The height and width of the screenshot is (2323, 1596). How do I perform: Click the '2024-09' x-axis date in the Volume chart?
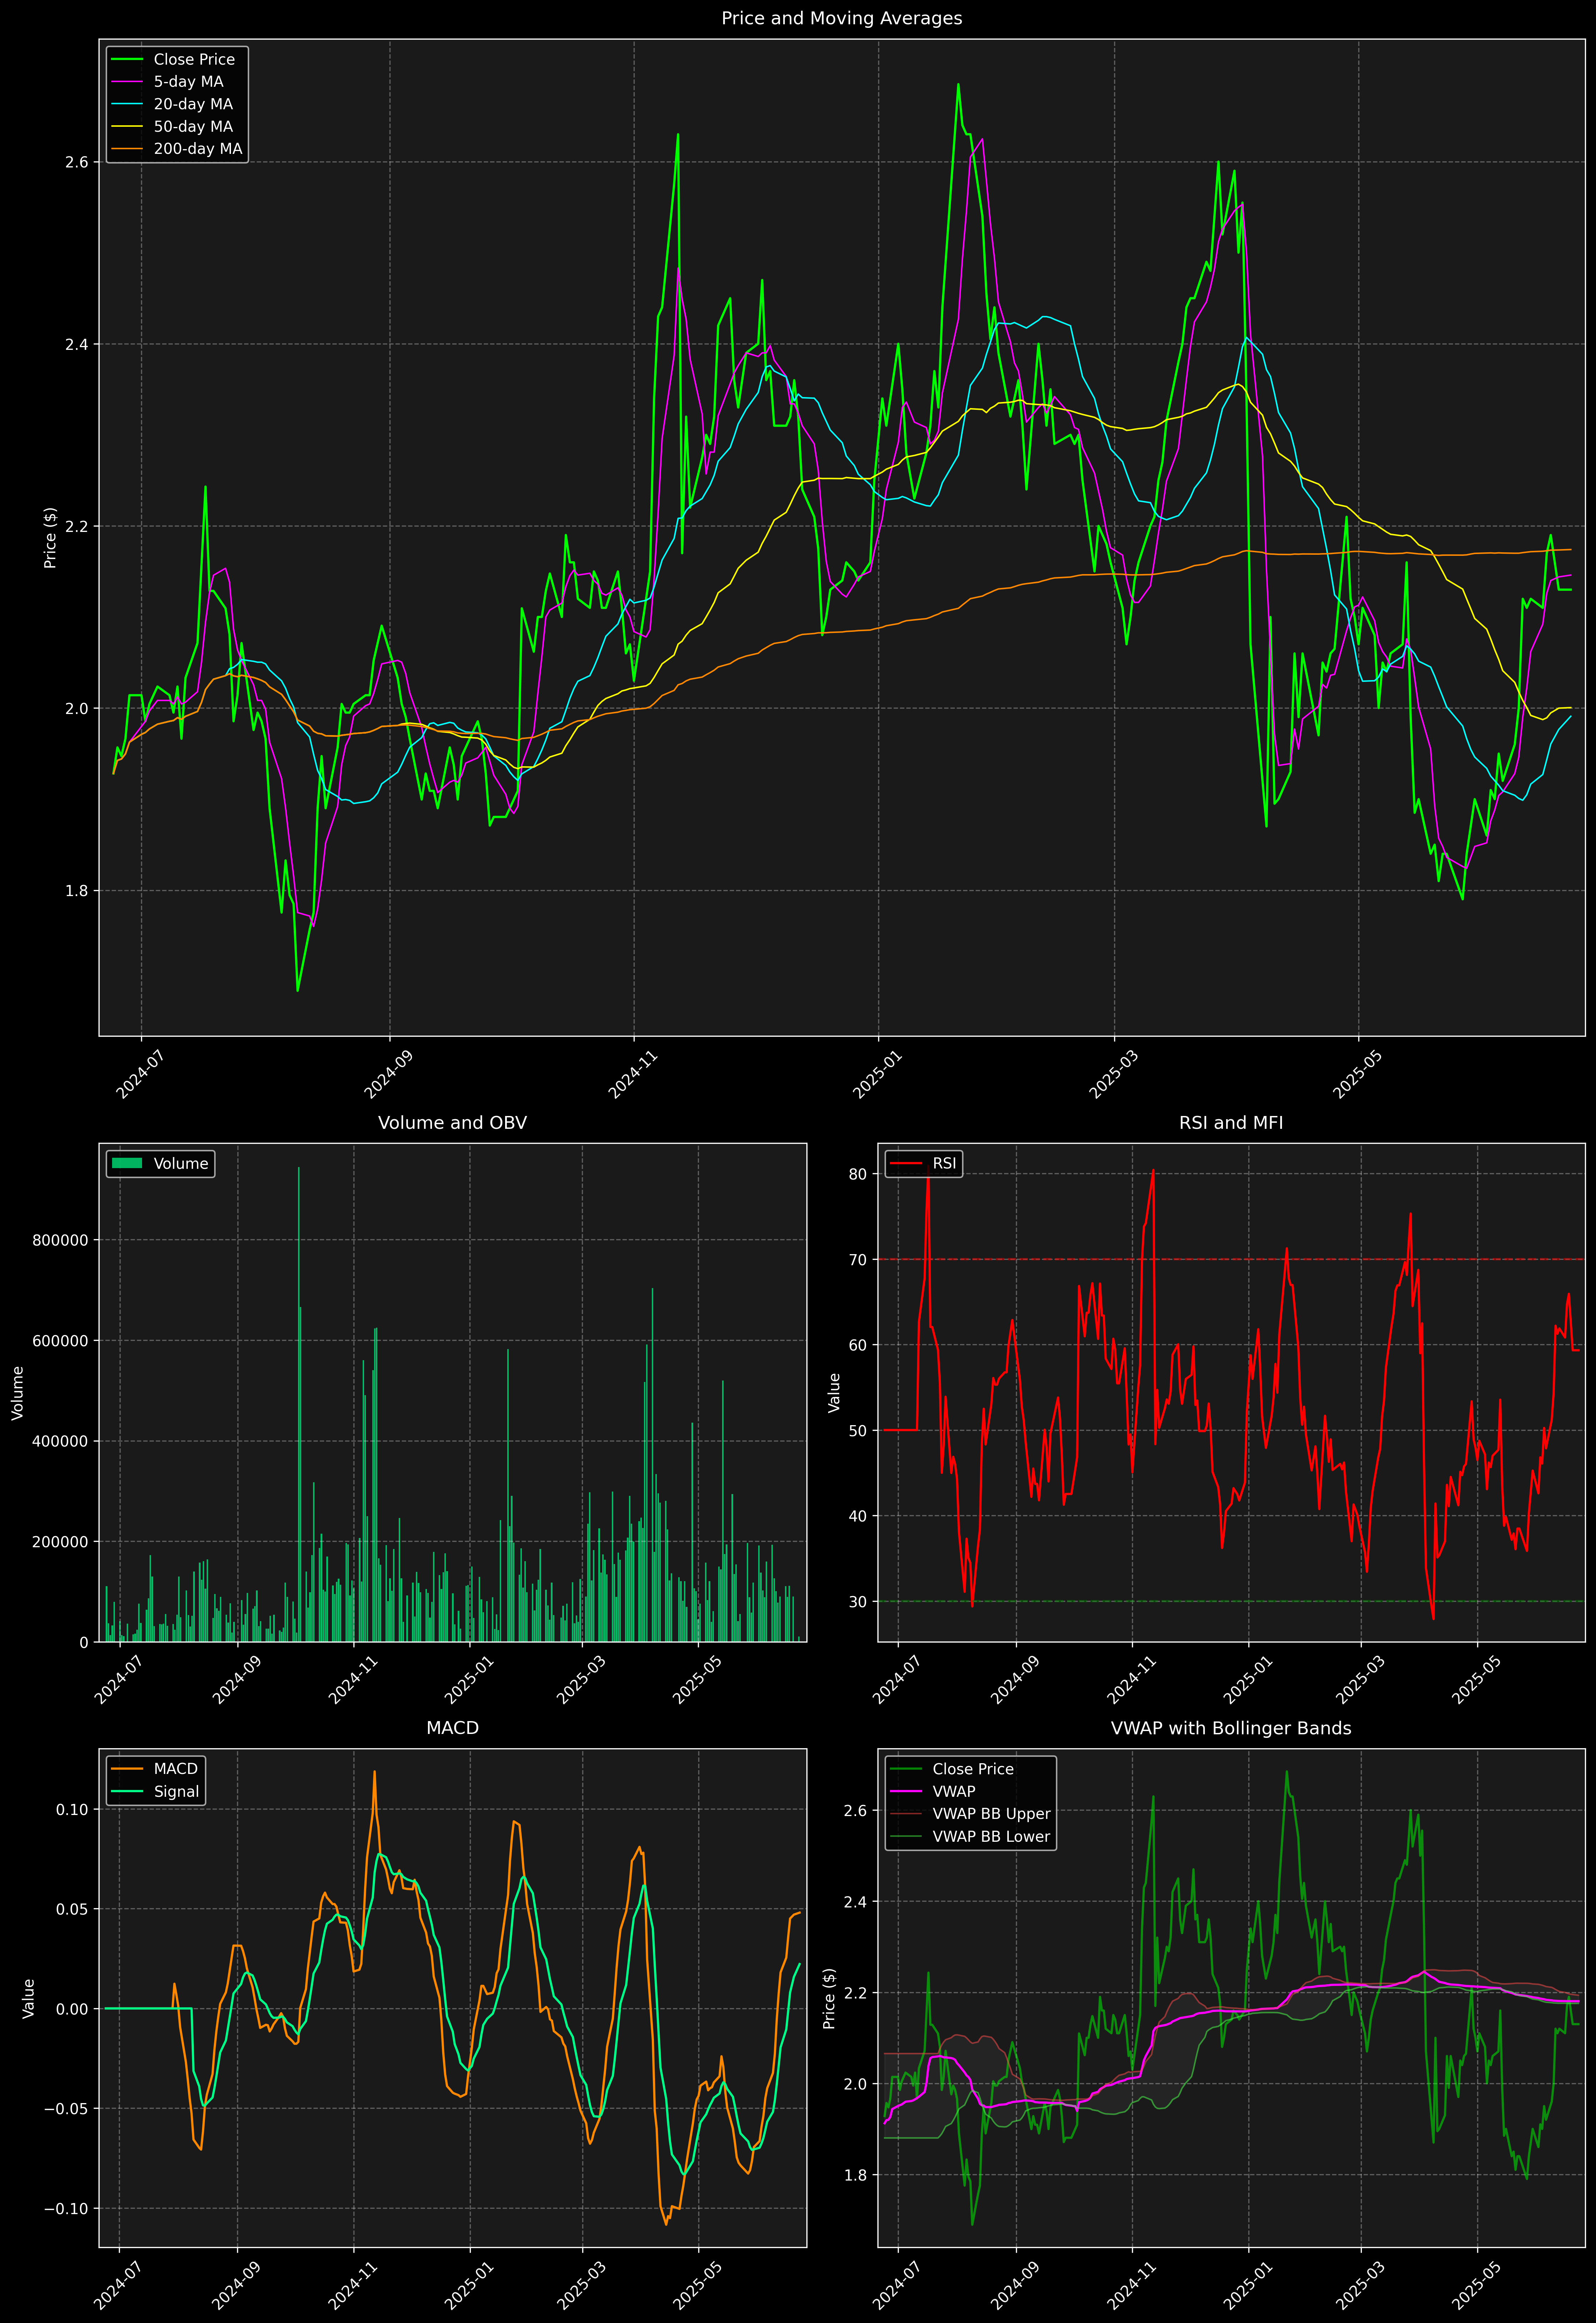[236, 1680]
